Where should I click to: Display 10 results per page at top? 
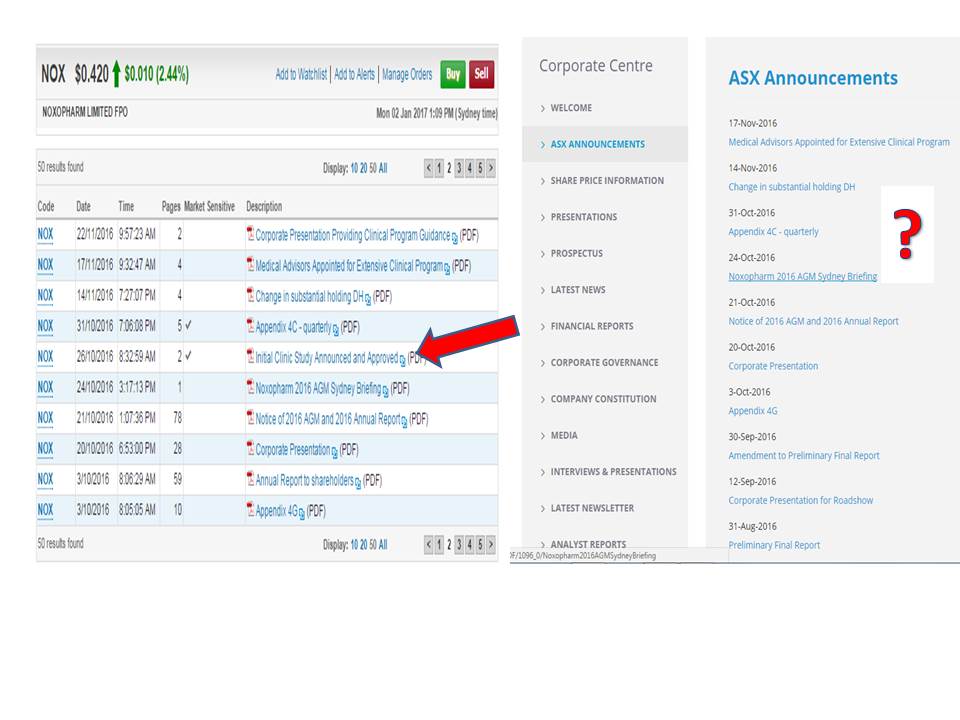354,168
